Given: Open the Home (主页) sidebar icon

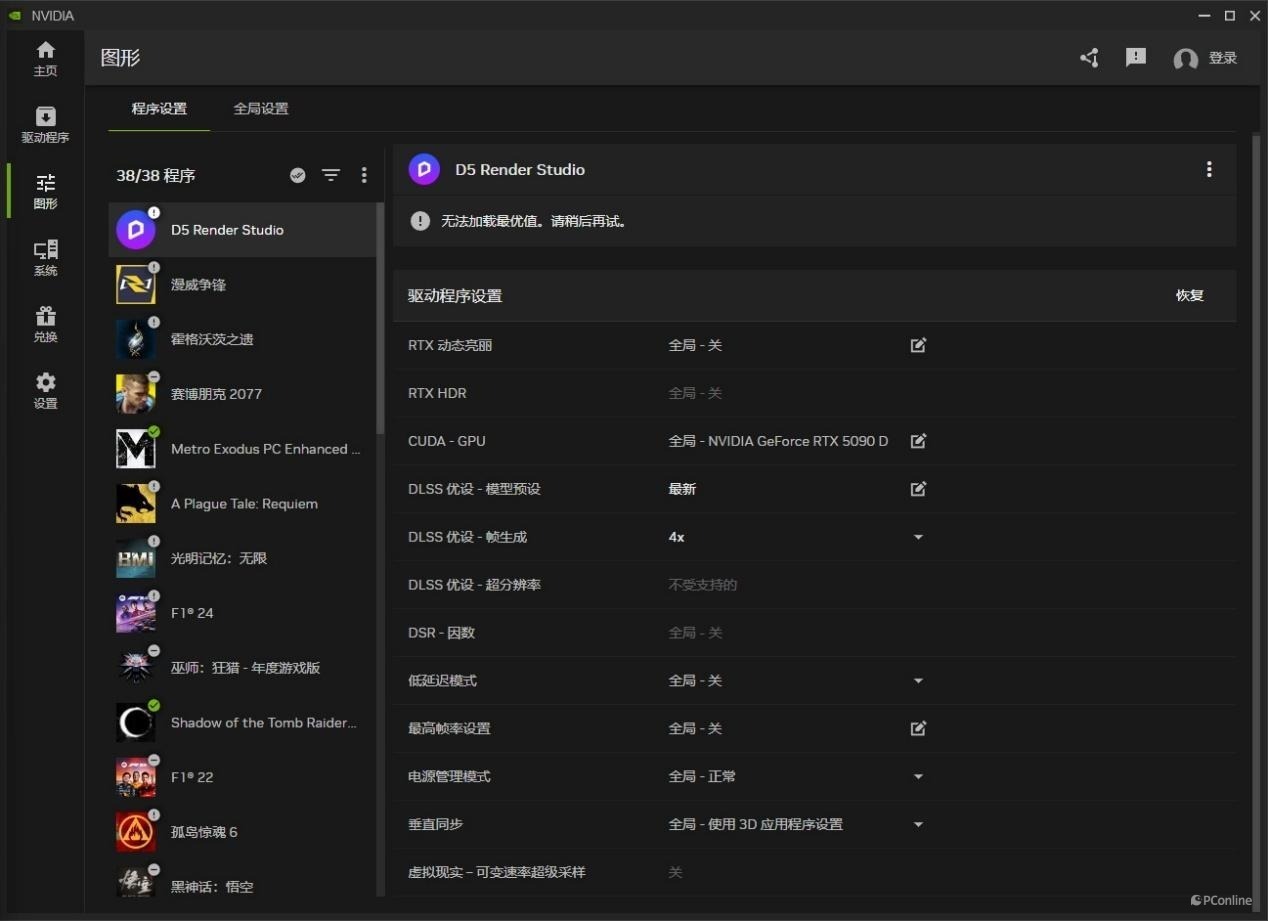Looking at the screenshot, I should coord(45,58).
